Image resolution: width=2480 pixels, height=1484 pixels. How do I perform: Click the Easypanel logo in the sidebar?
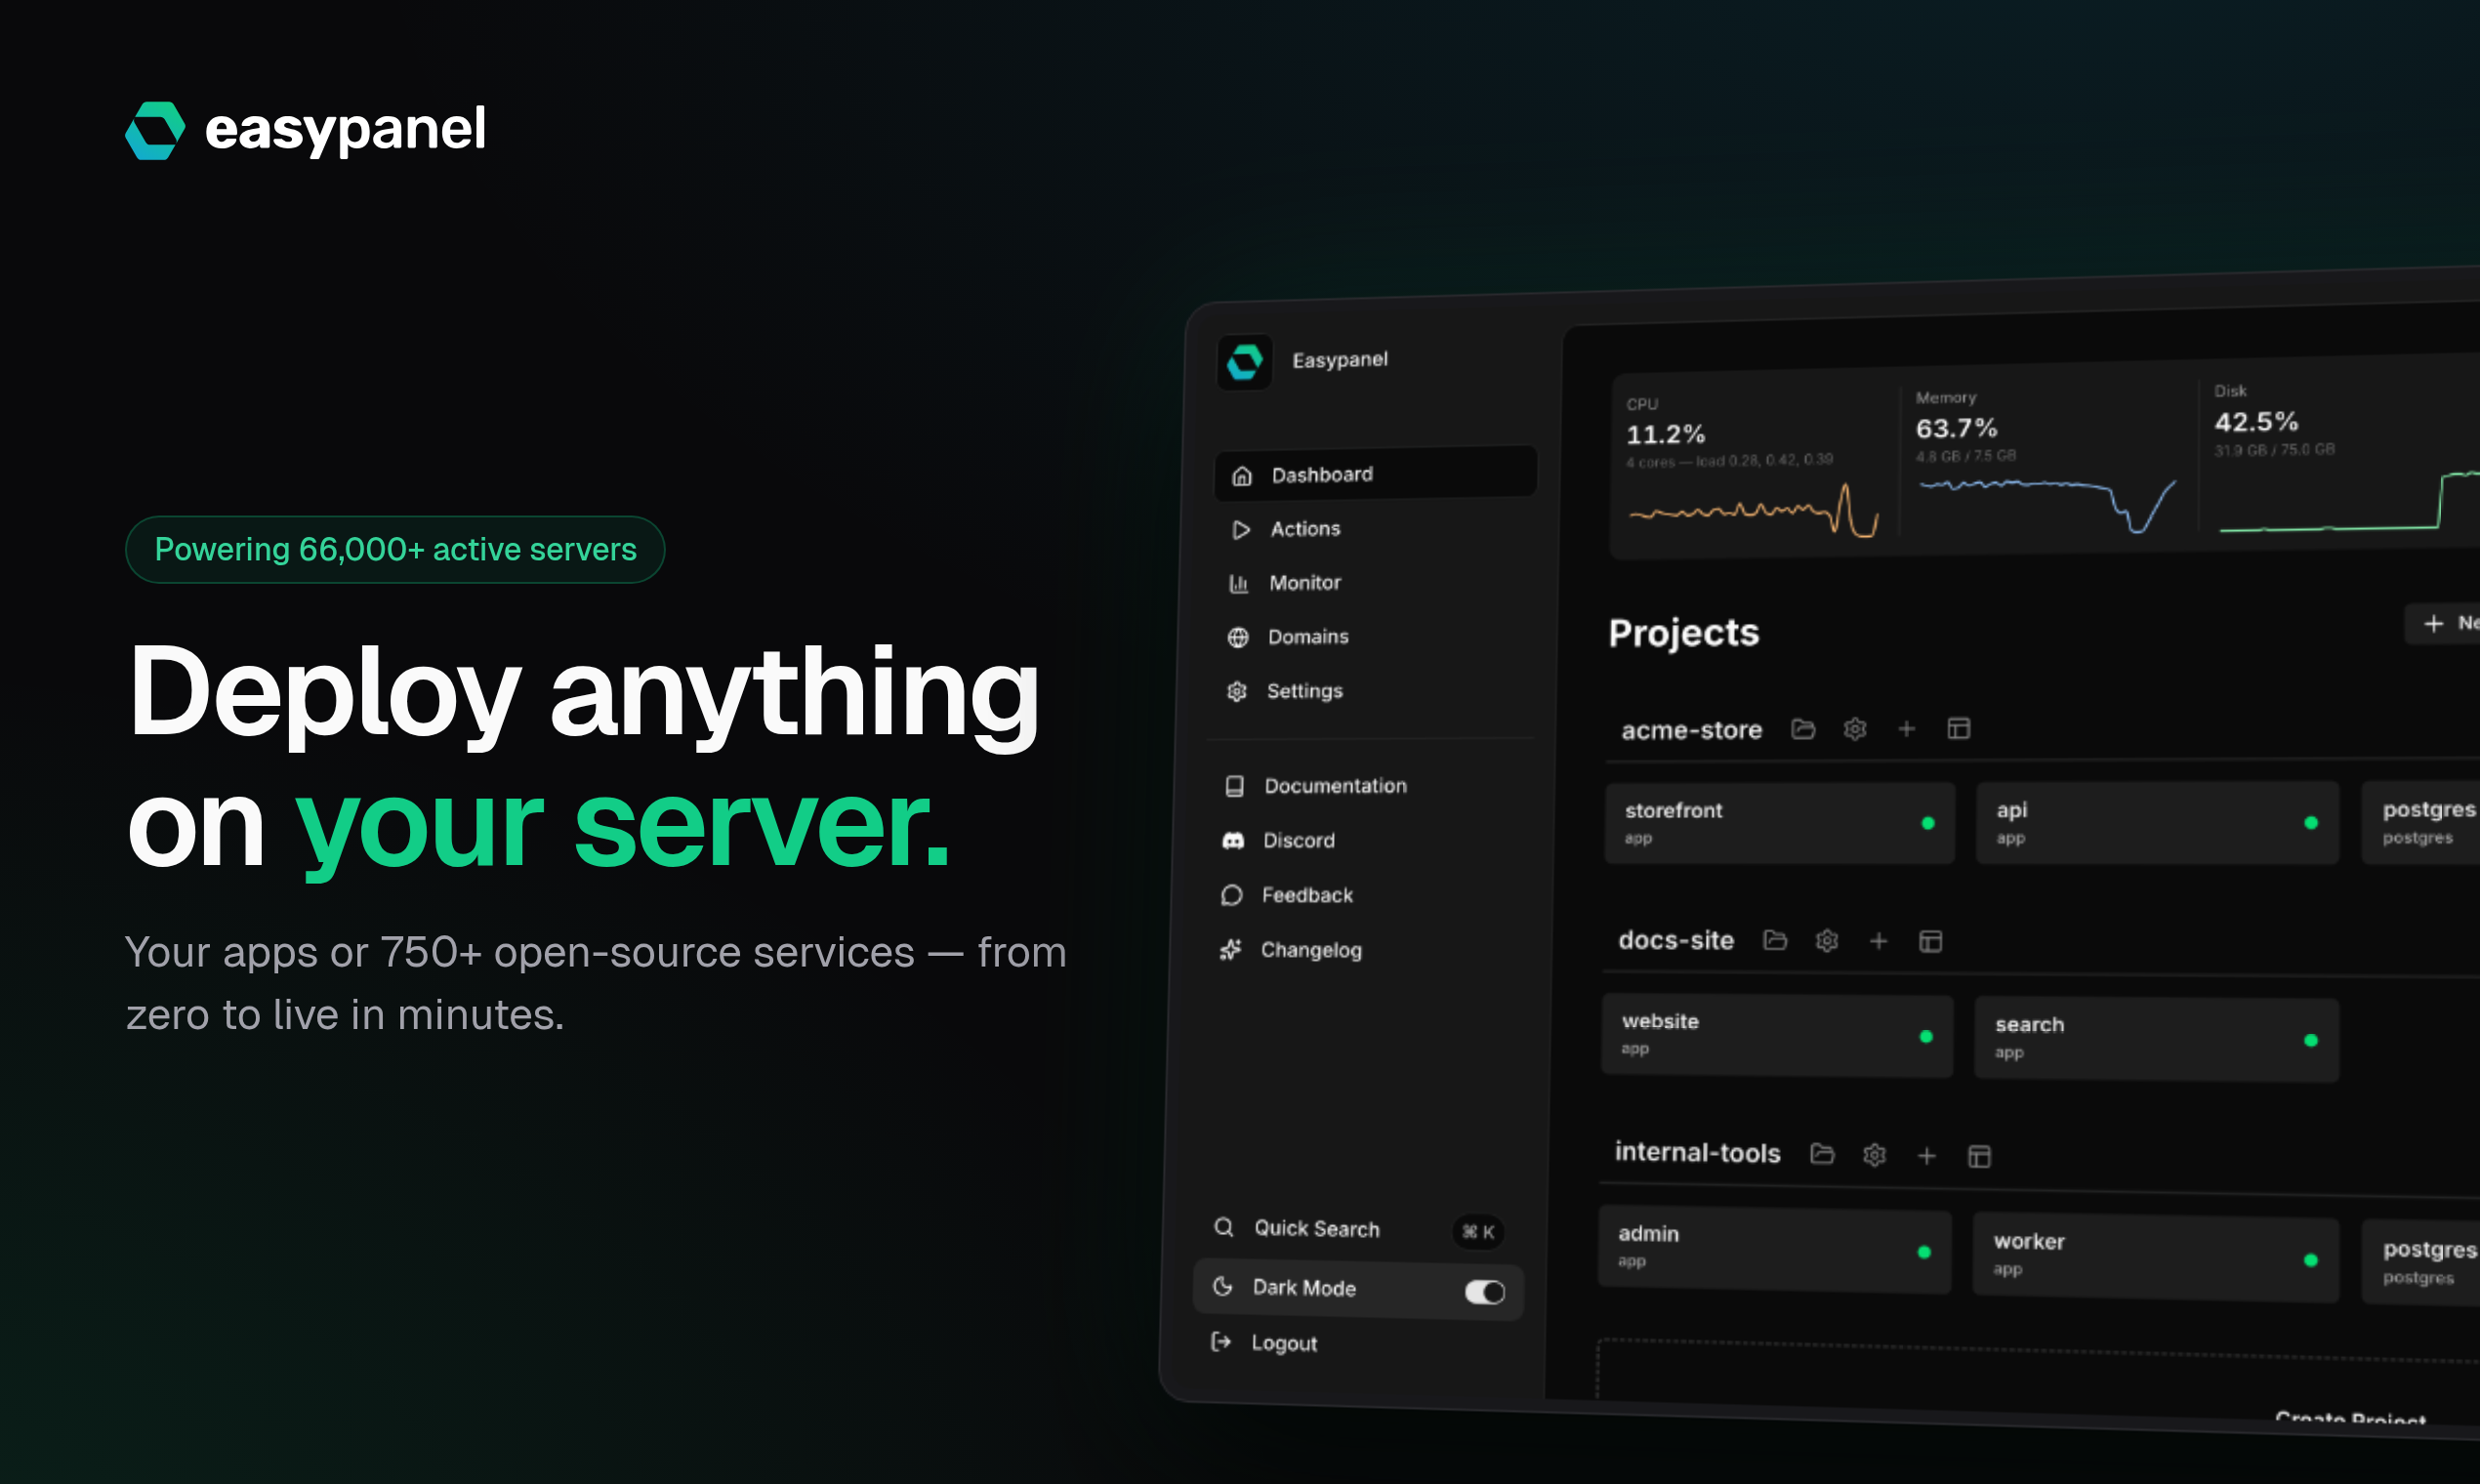pyautogui.click(x=1244, y=362)
